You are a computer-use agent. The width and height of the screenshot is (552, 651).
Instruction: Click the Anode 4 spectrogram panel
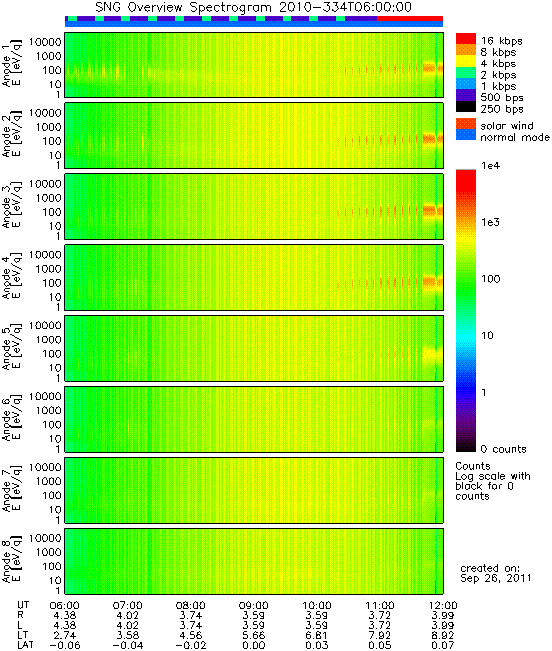point(254,277)
